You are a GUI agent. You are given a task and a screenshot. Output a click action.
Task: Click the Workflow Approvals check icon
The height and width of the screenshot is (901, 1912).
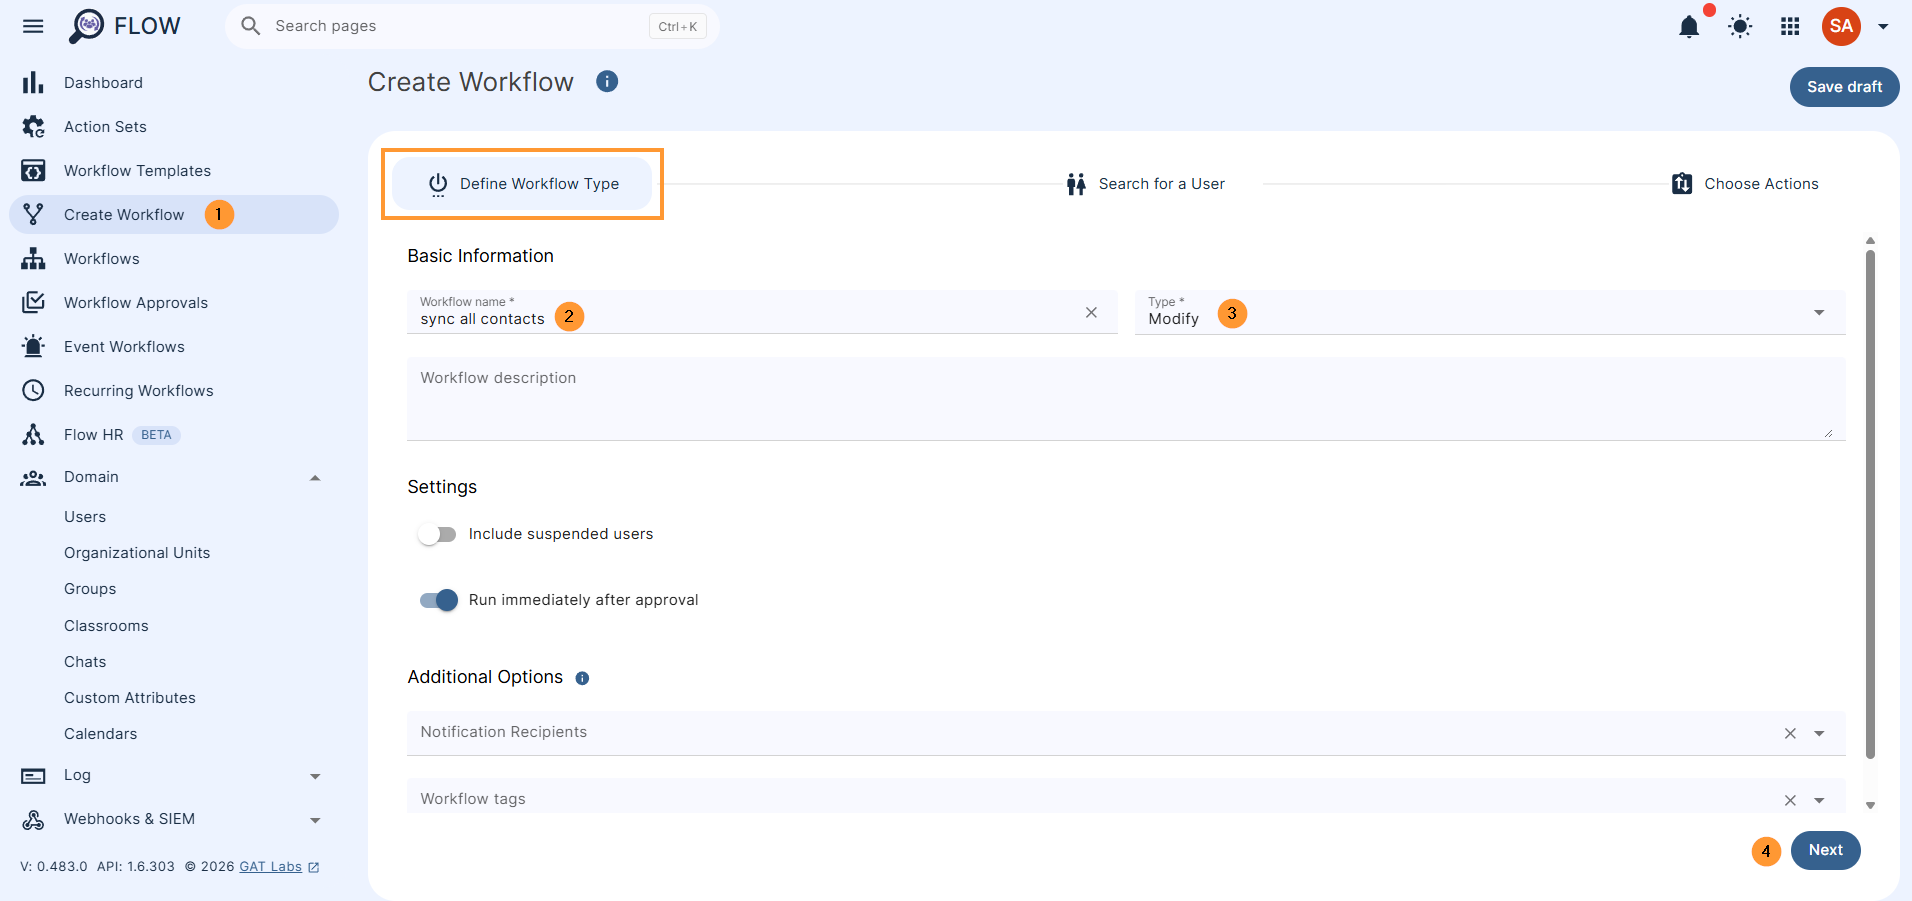pos(33,302)
